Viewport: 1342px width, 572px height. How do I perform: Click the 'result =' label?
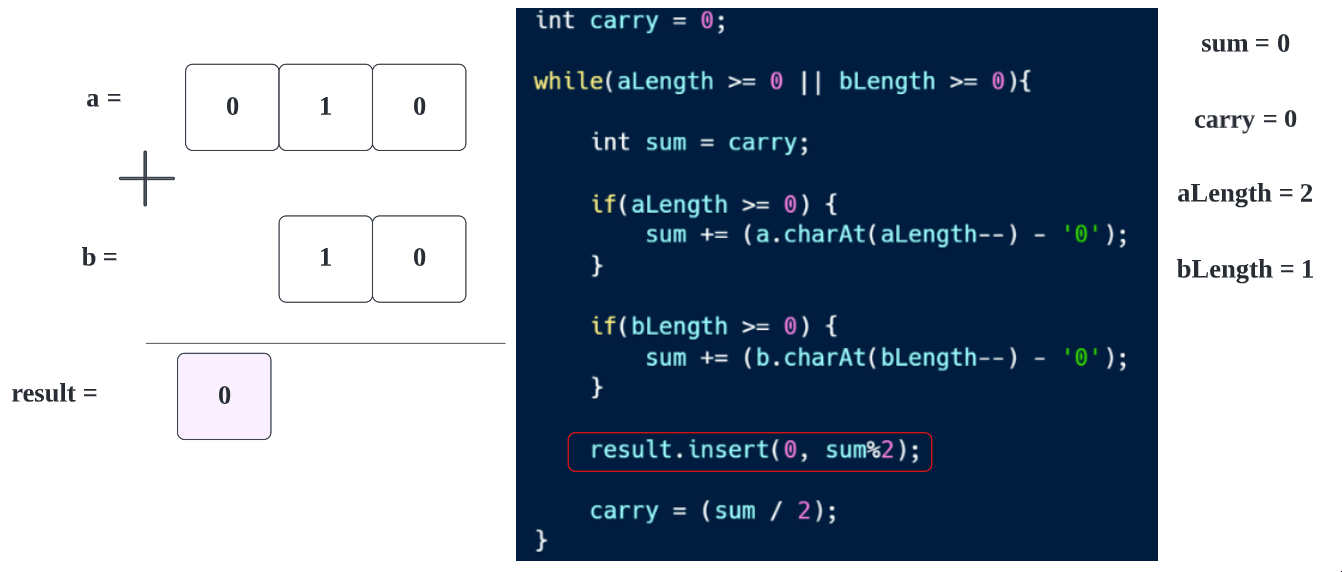(x=54, y=394)
